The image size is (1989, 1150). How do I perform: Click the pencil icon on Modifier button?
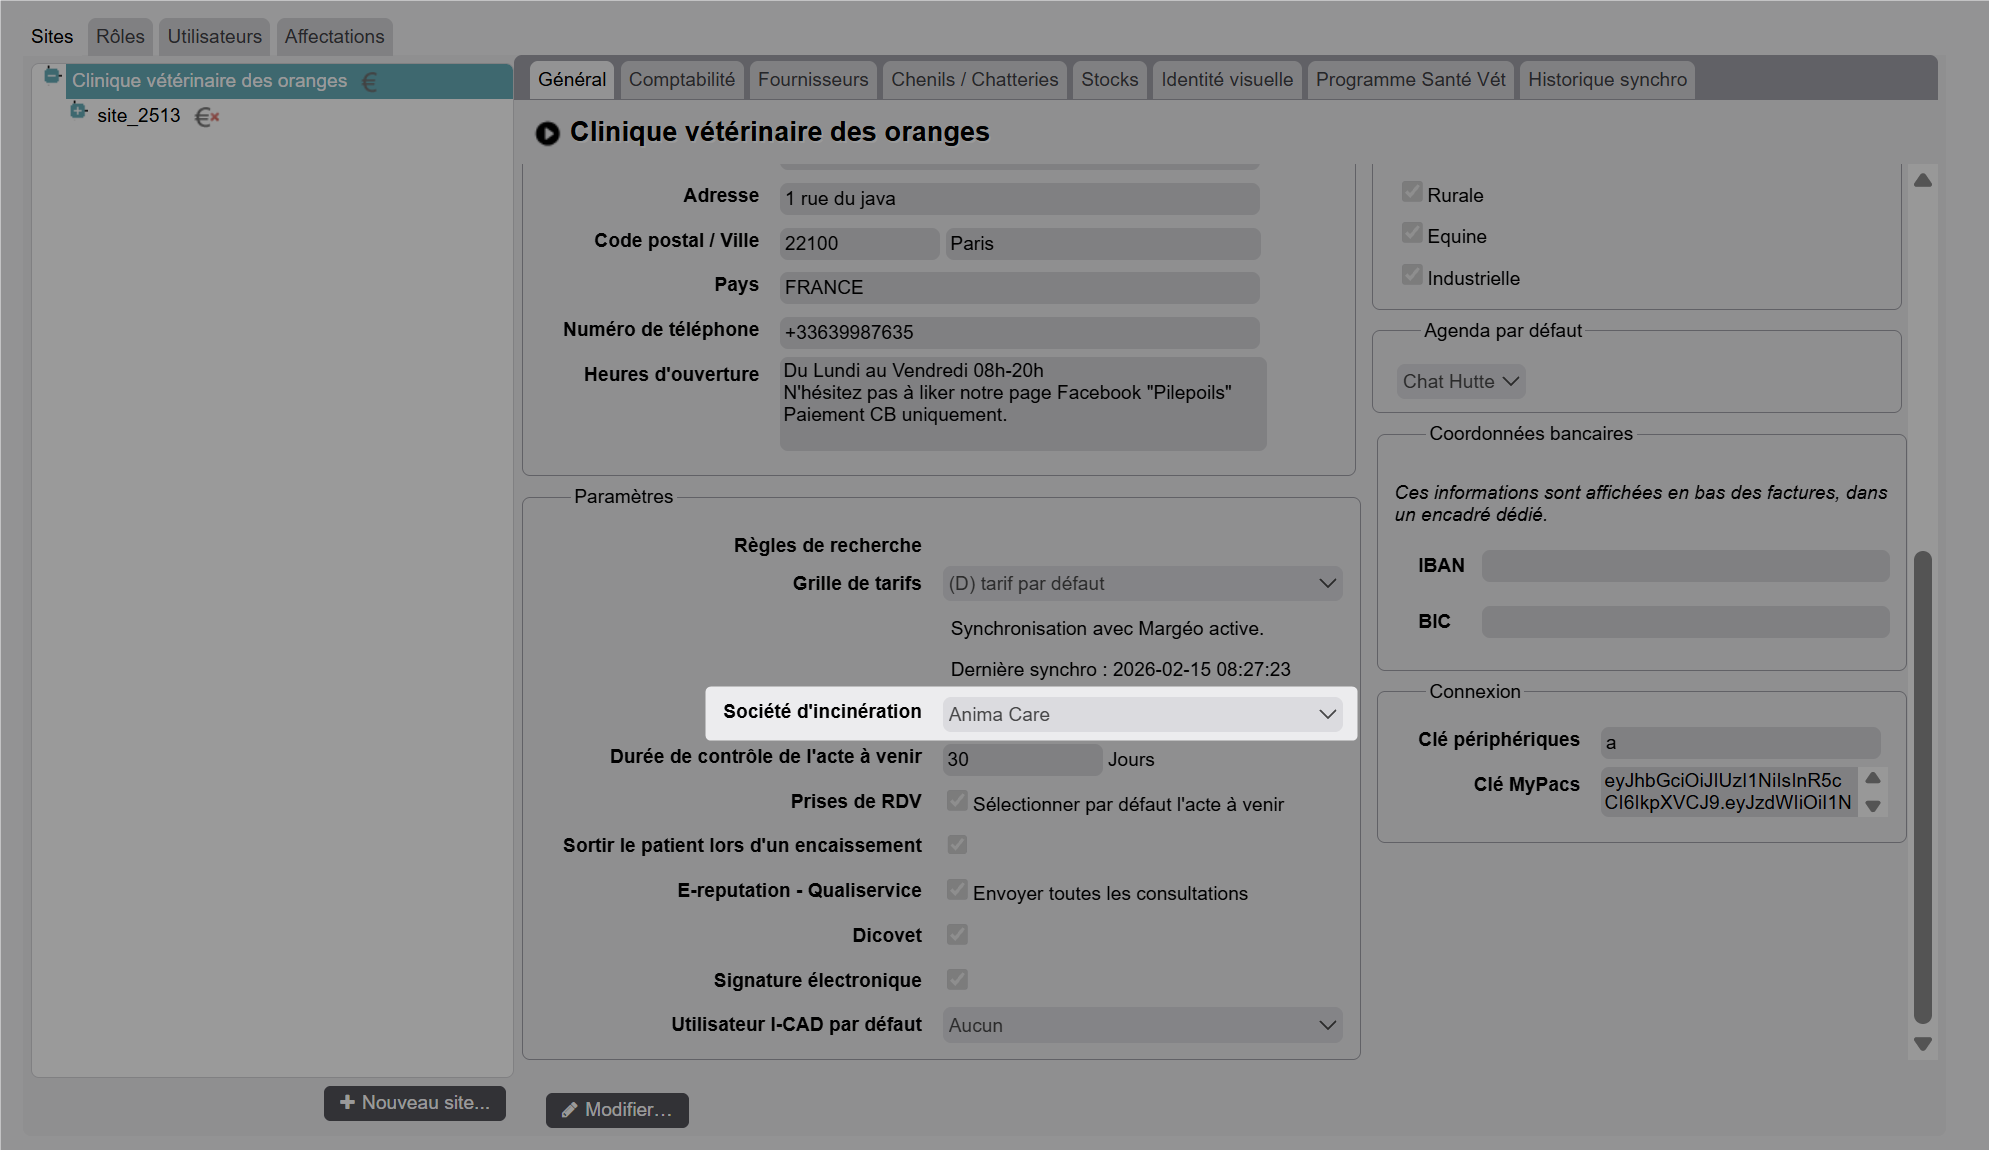pos(569,1110)
